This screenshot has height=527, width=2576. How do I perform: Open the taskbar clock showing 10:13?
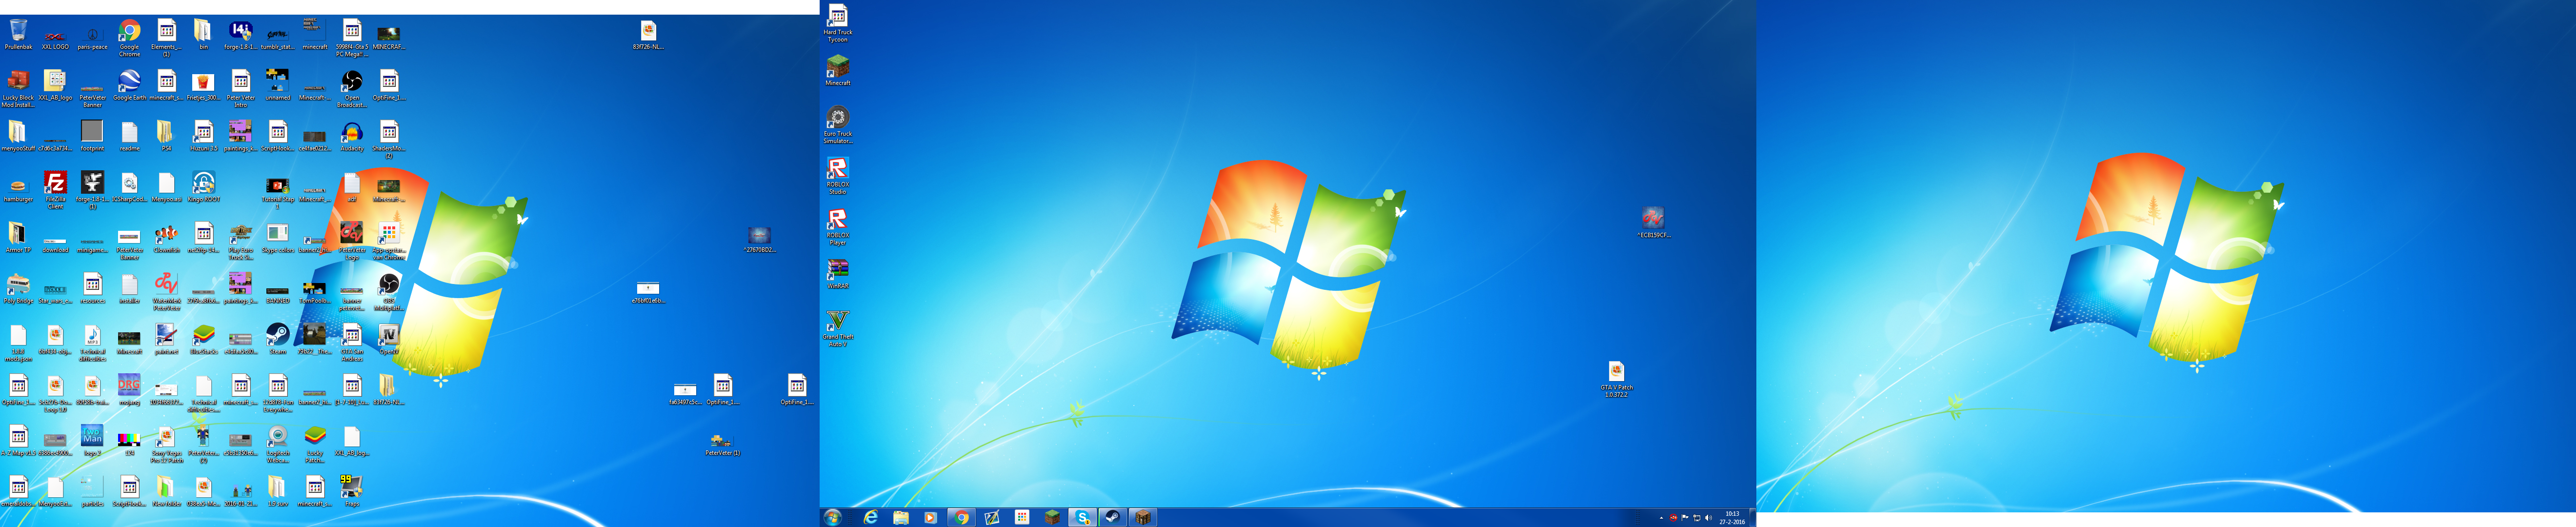pyautogui.click(x=1732, y=518)
